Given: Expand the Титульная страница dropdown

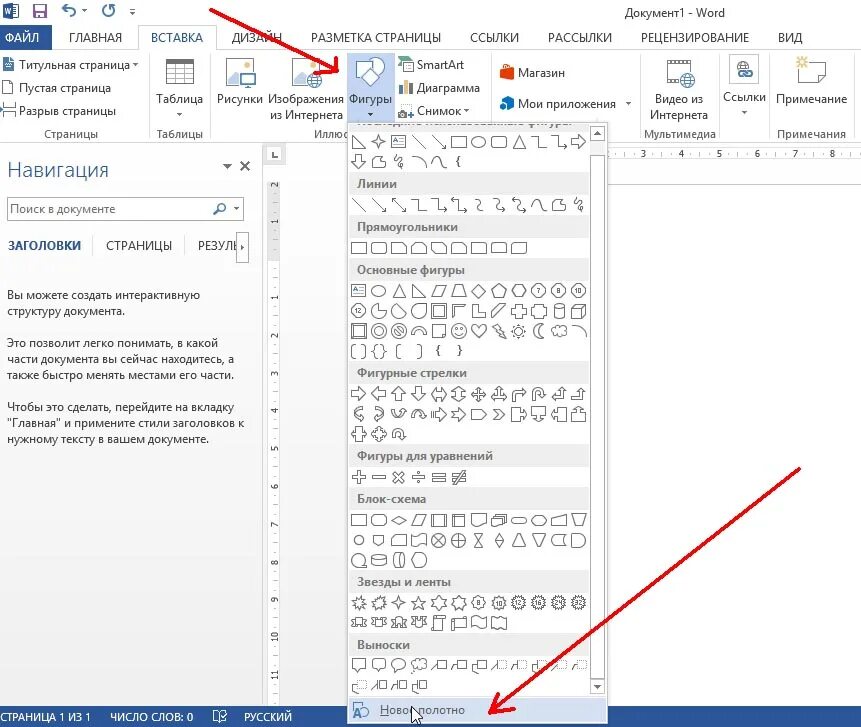Looking at the screenshot, I should [x=135, y=65].
